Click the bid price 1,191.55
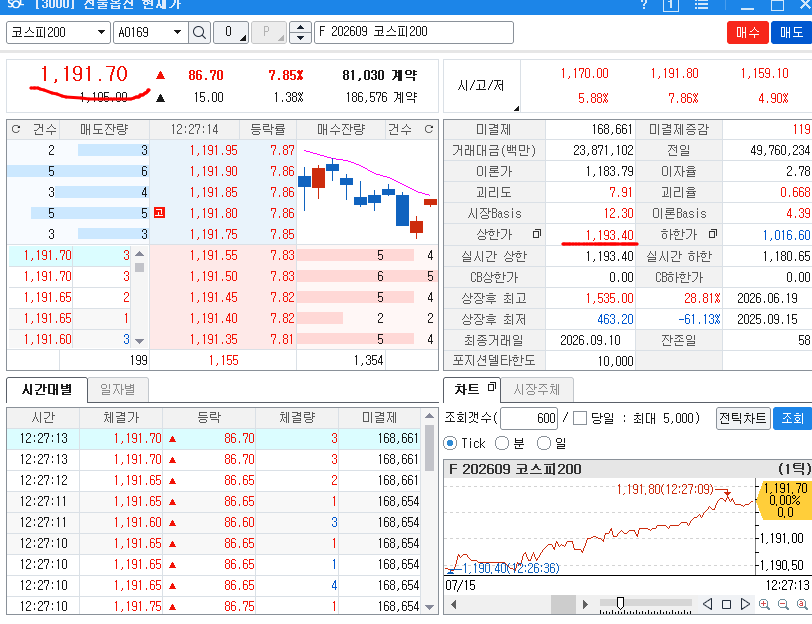The height and width of the screenshot is (624, 812). pos(213,255)
